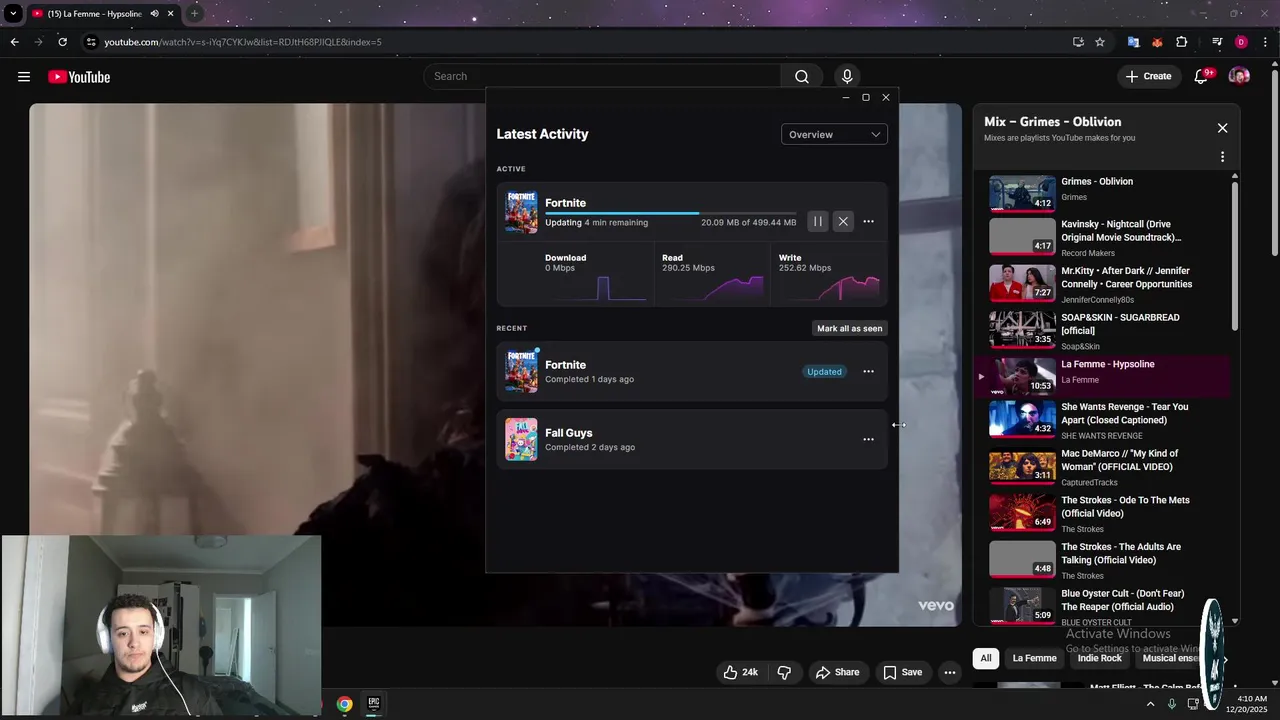Show hidden system tray icons

pyautogui.click(x=1150, y=704)
